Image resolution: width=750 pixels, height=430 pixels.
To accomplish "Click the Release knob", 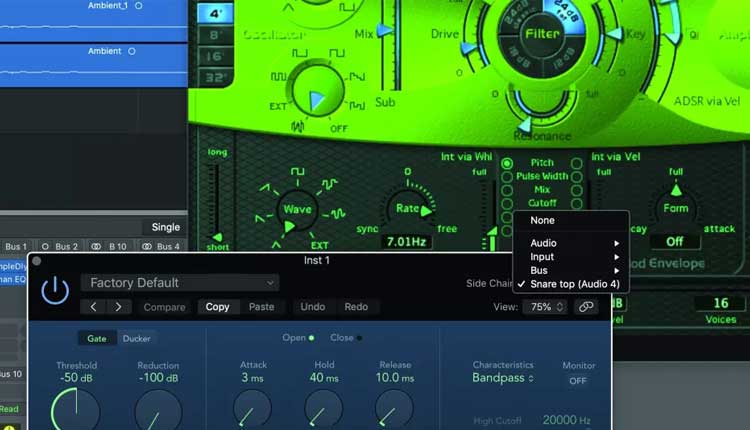I will click(x=395, y=409).
